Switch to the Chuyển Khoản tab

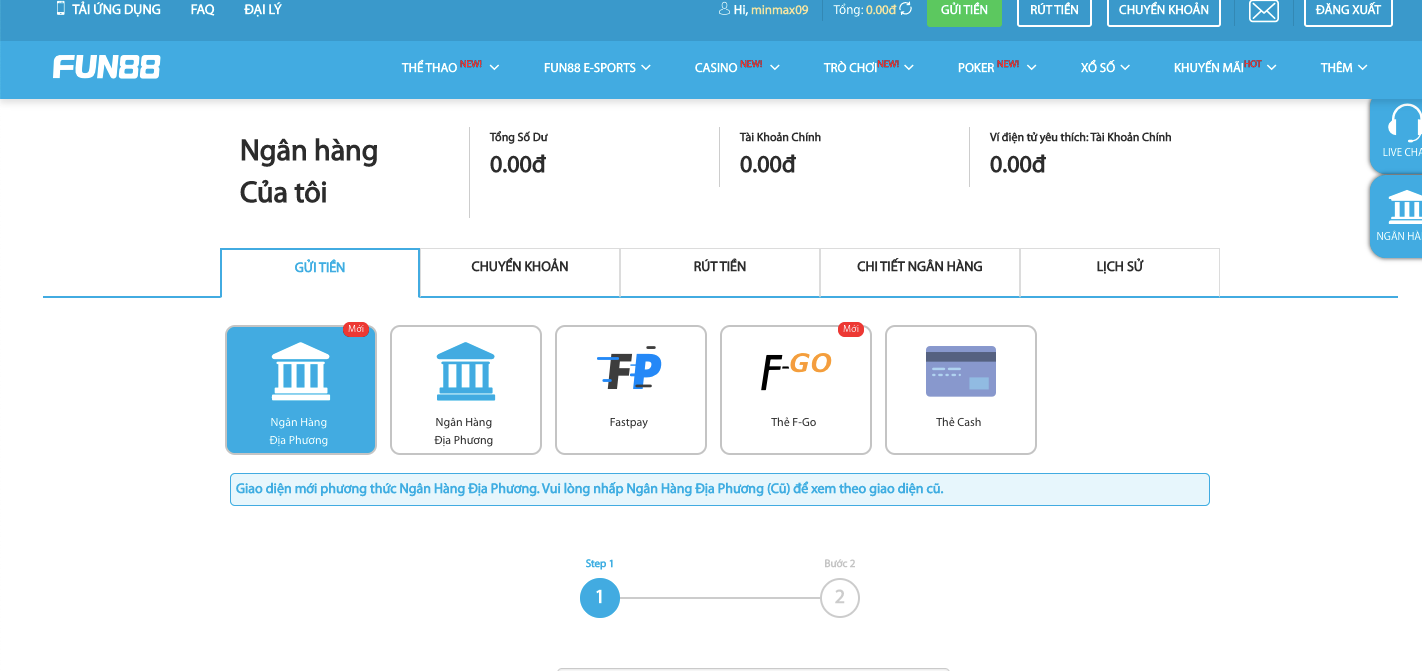pos(520,272)
